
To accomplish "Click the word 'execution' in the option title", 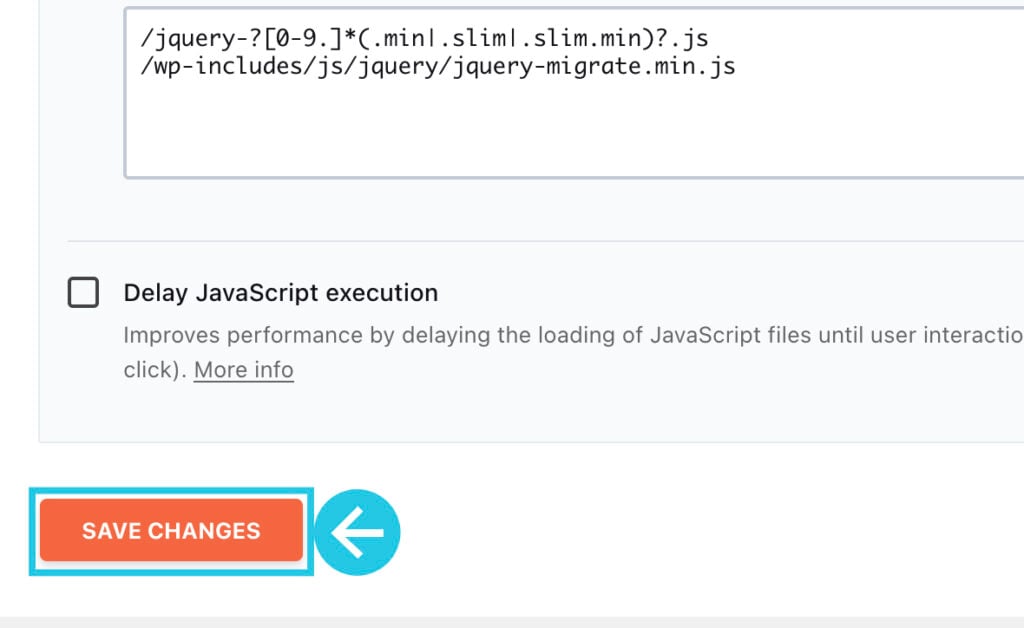I will coord(382,292).
